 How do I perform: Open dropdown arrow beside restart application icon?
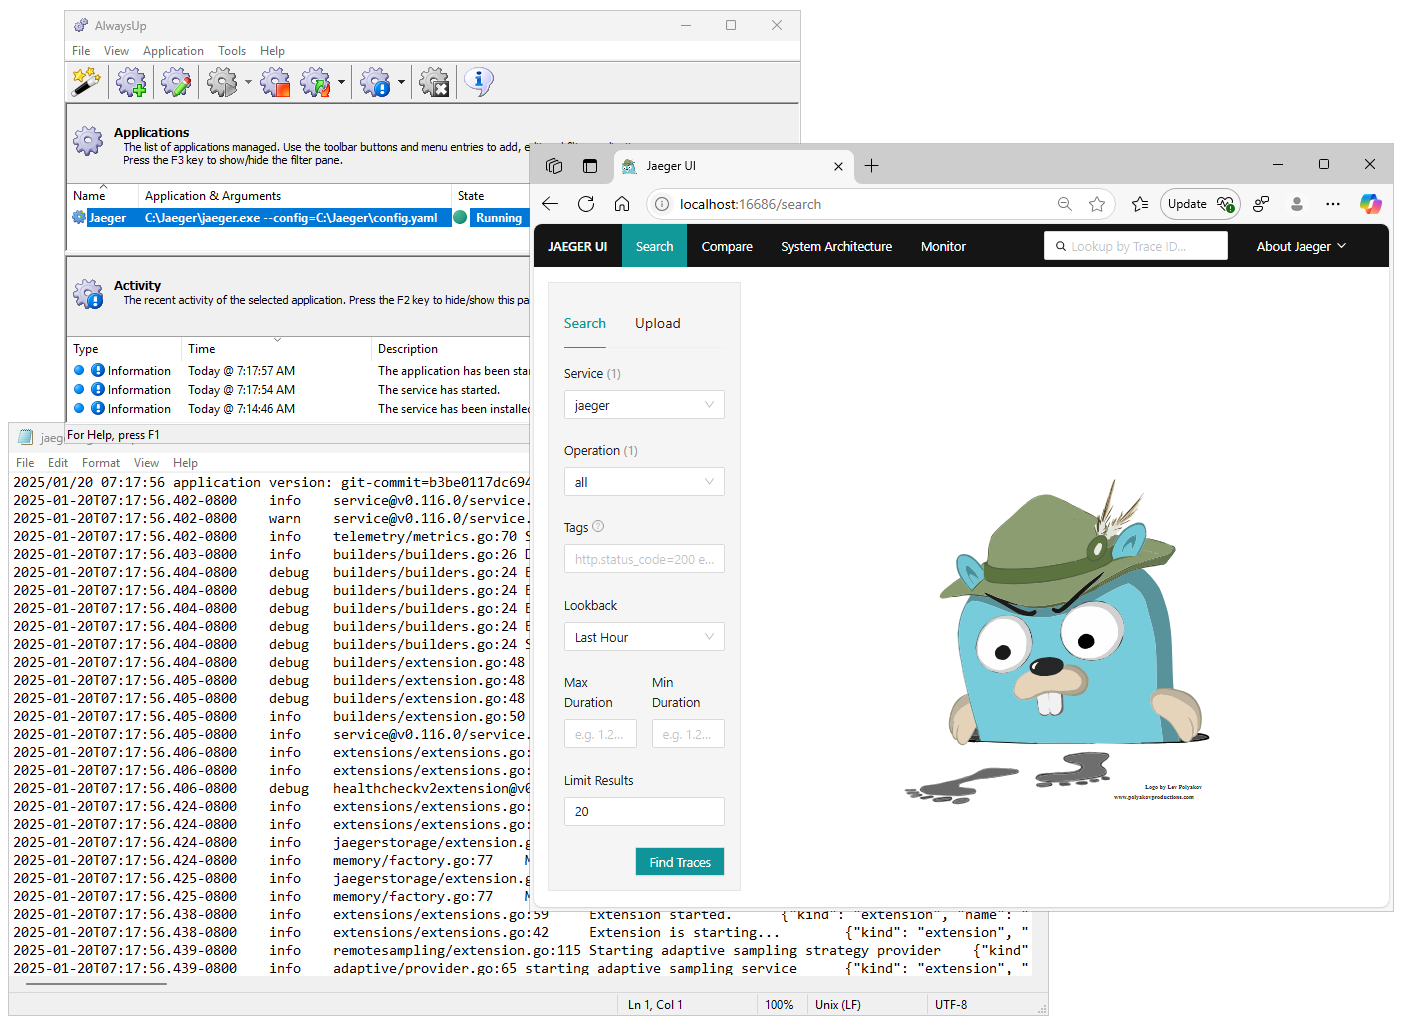pyautogui.click(x=341, y=83)
